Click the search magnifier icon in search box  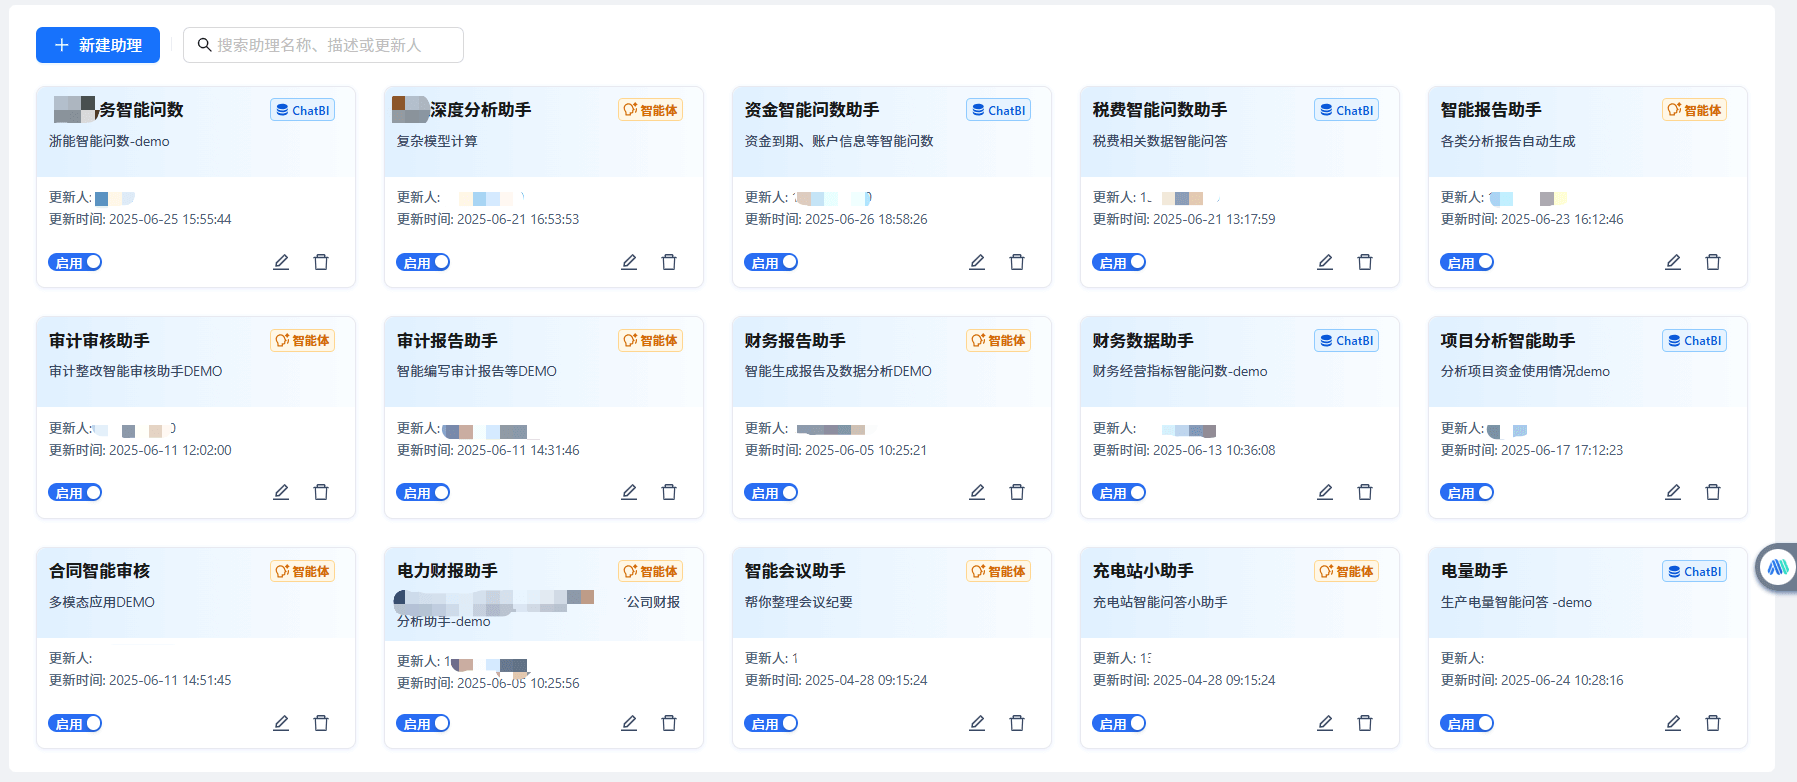(x=204, y=45)
